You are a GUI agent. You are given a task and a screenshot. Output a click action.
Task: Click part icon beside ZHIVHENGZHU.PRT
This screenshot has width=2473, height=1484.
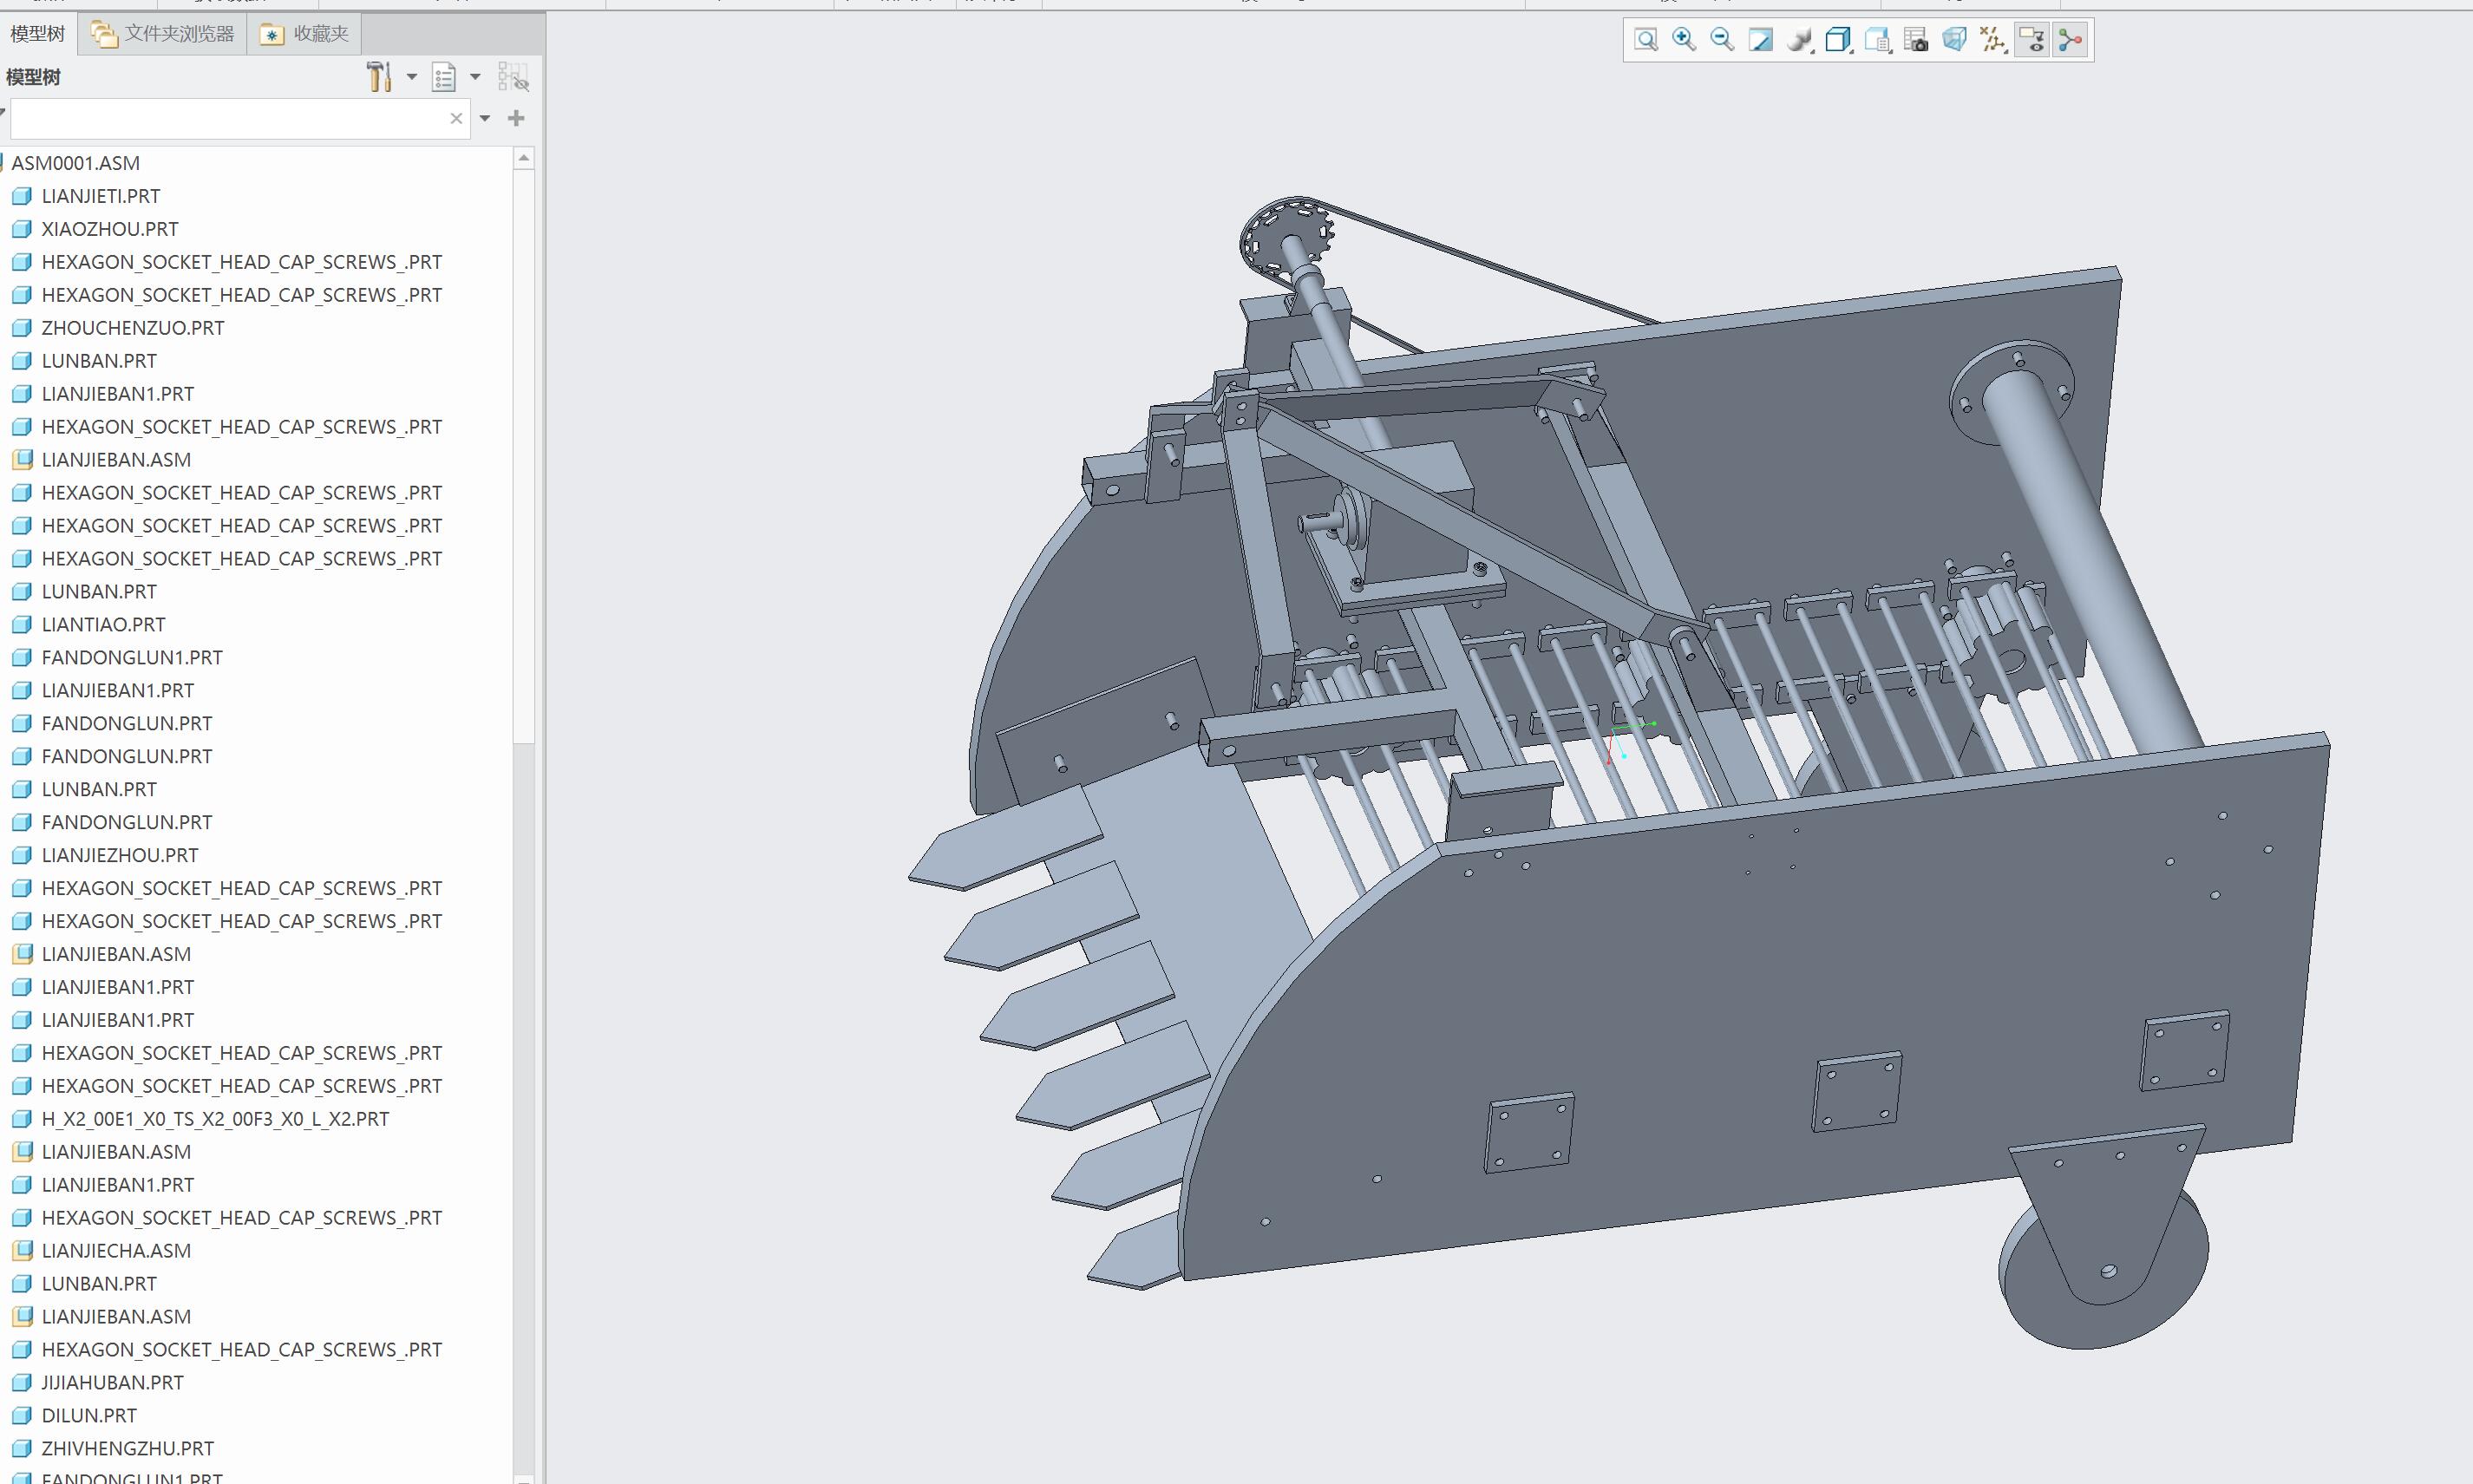[21, 1449]
